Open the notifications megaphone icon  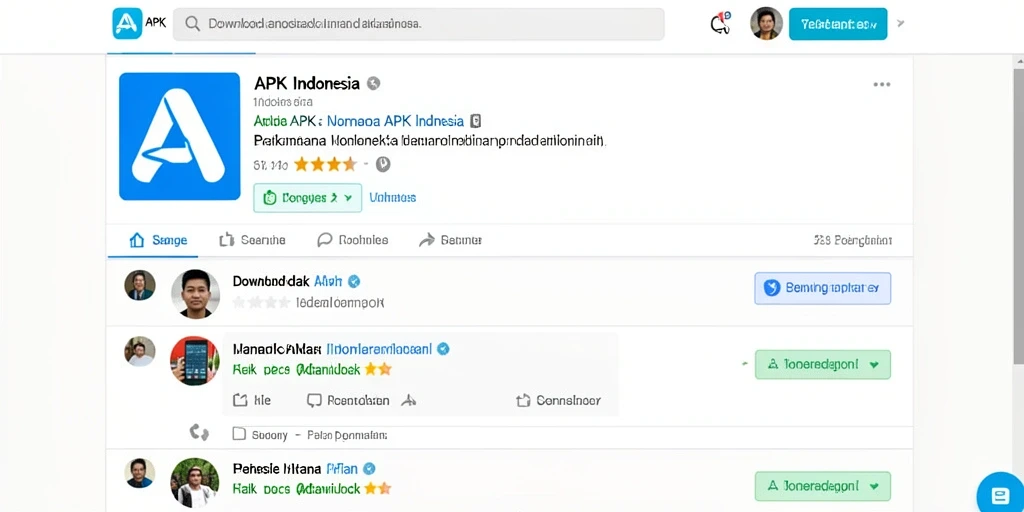coord(720,23)
